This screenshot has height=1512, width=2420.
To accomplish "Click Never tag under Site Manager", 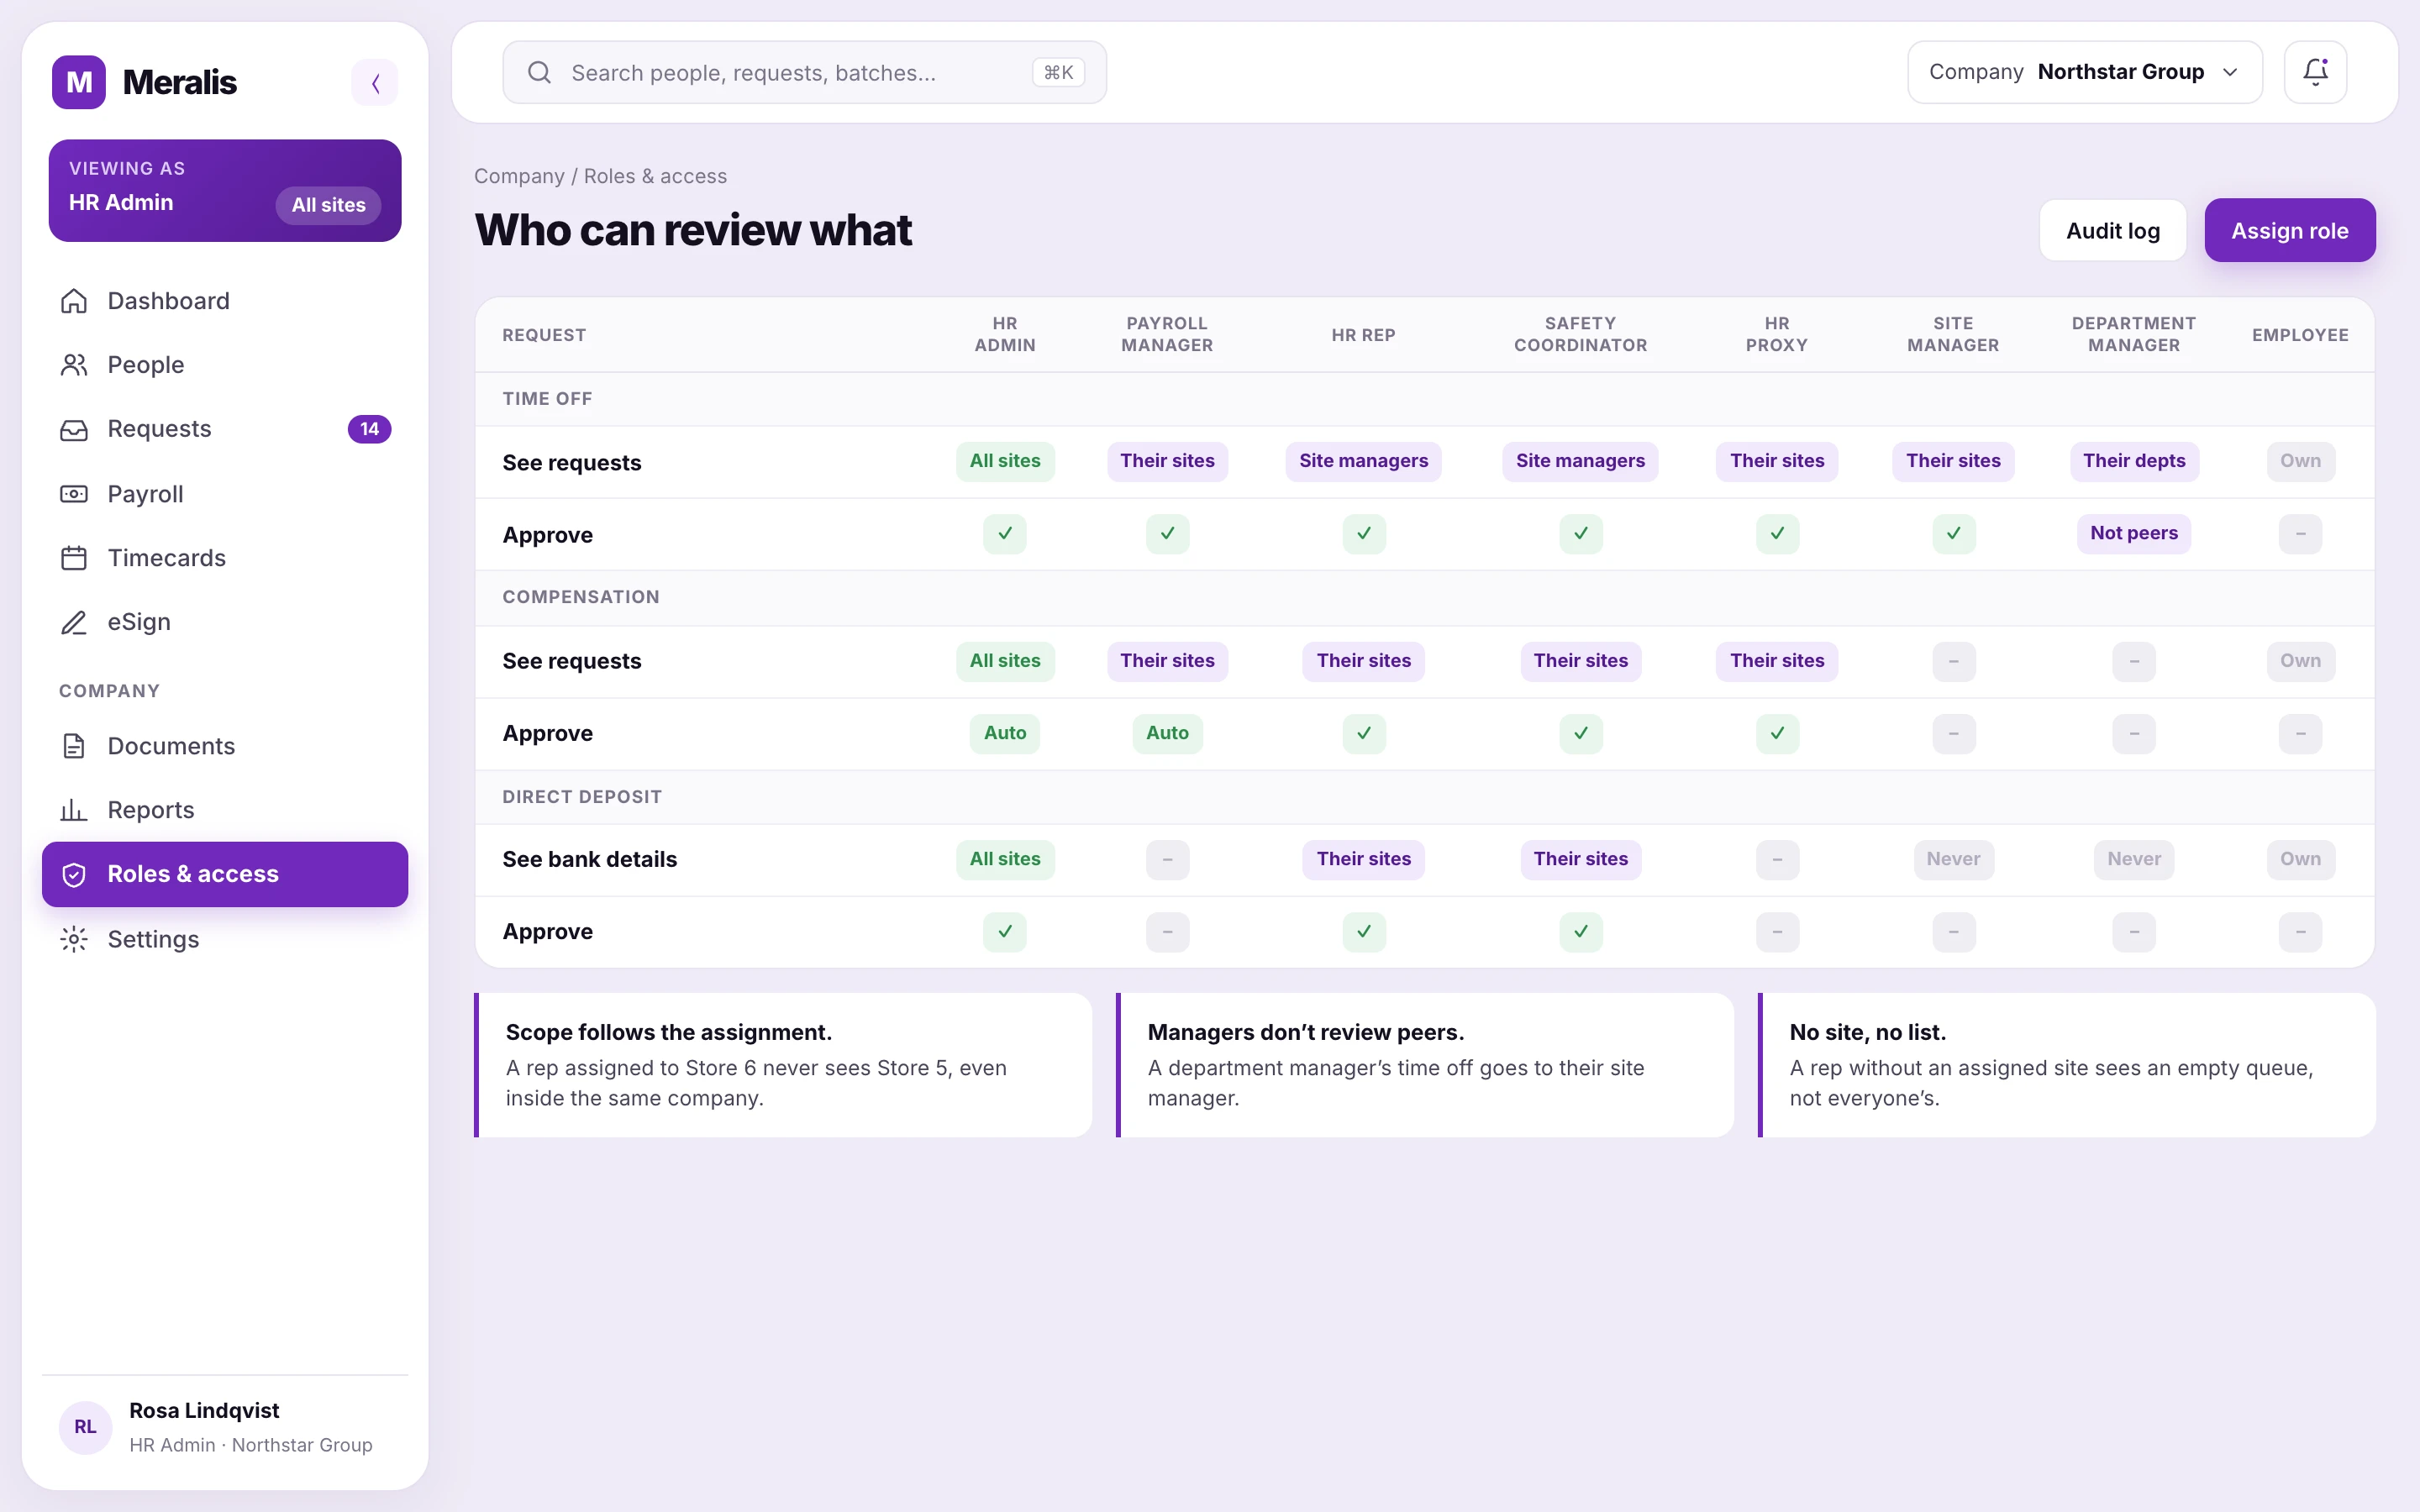I will pyautogui.click(x=1953, y=859).
